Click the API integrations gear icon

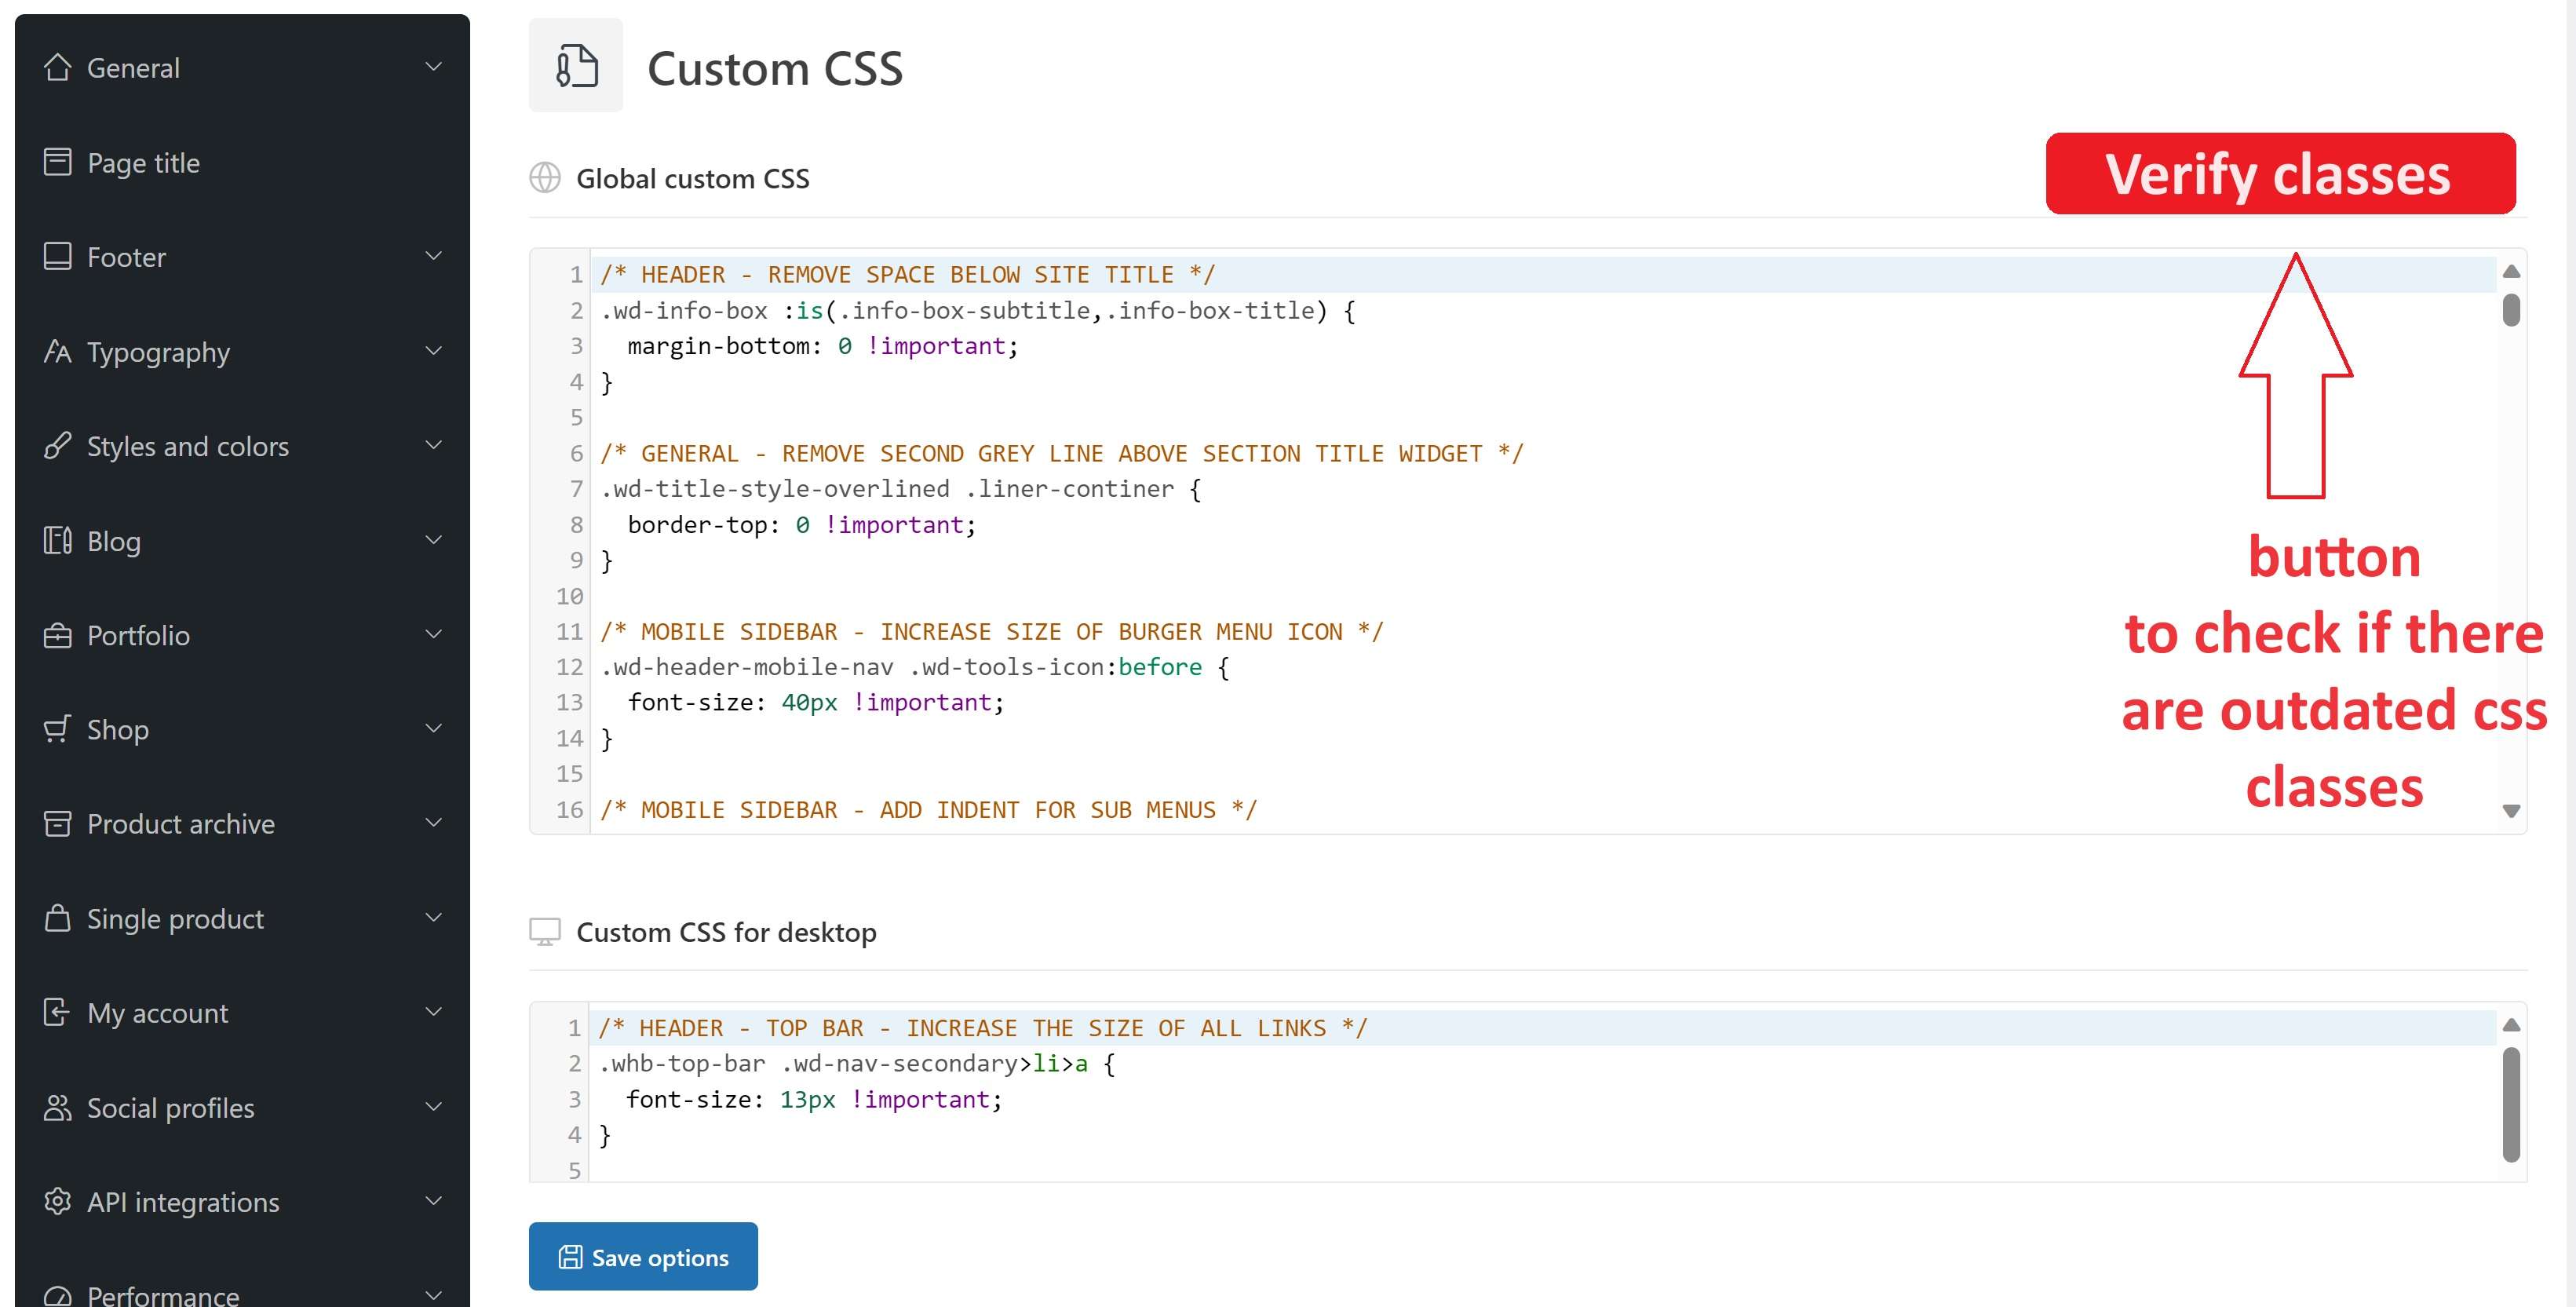[x=58, y=1201]
